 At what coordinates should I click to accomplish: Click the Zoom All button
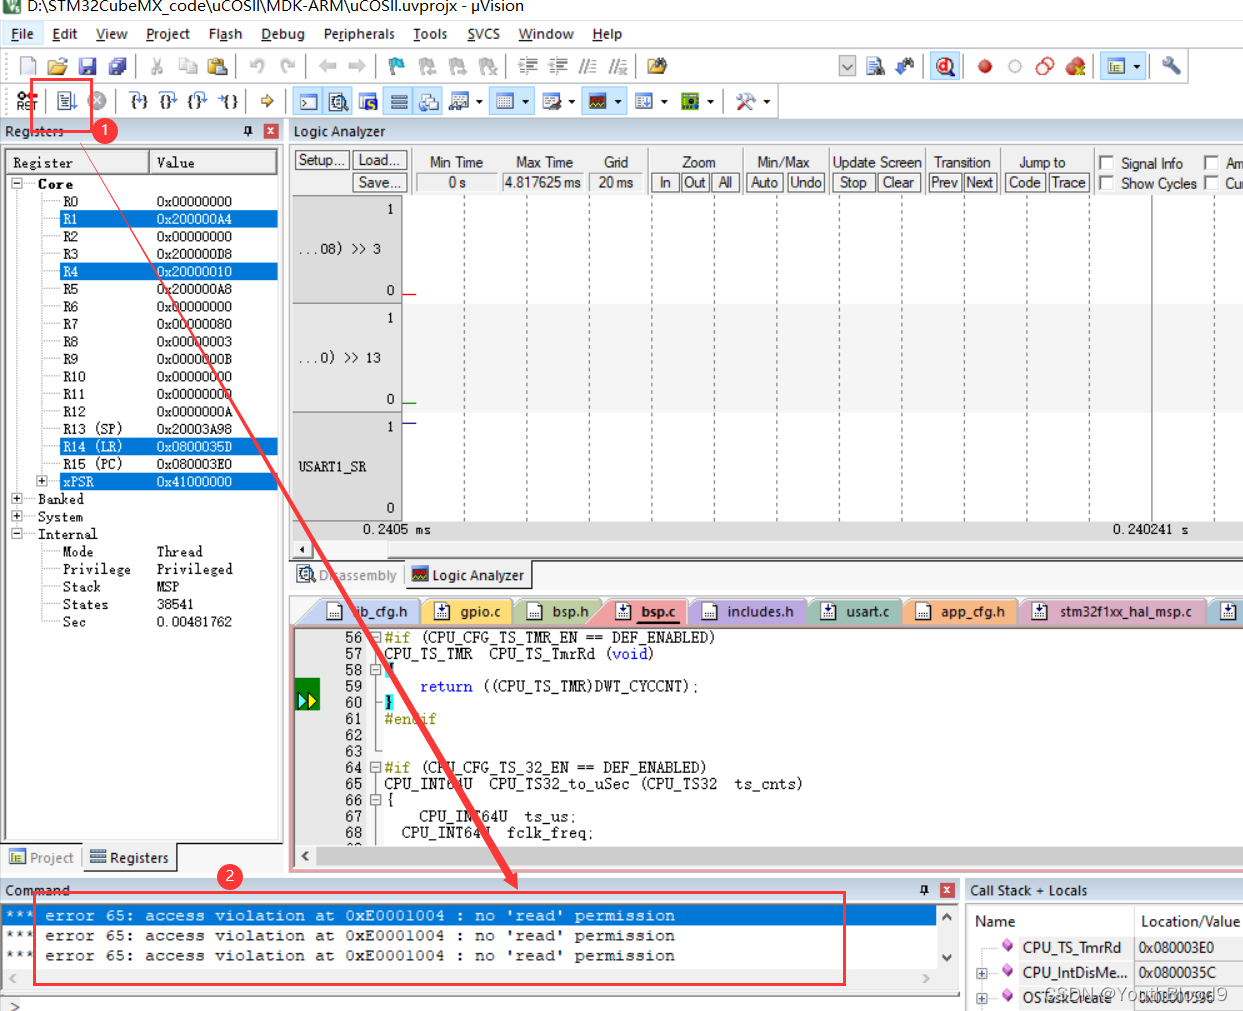[x=725, y=182]
